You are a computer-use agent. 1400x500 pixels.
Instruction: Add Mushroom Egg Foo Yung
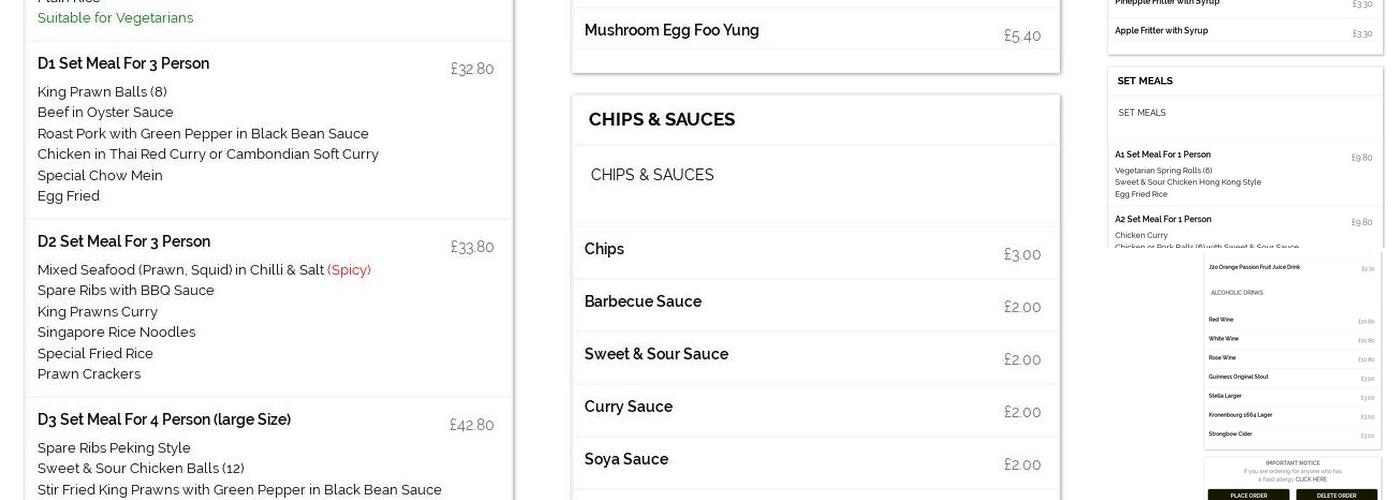click(x=671, y=31)
